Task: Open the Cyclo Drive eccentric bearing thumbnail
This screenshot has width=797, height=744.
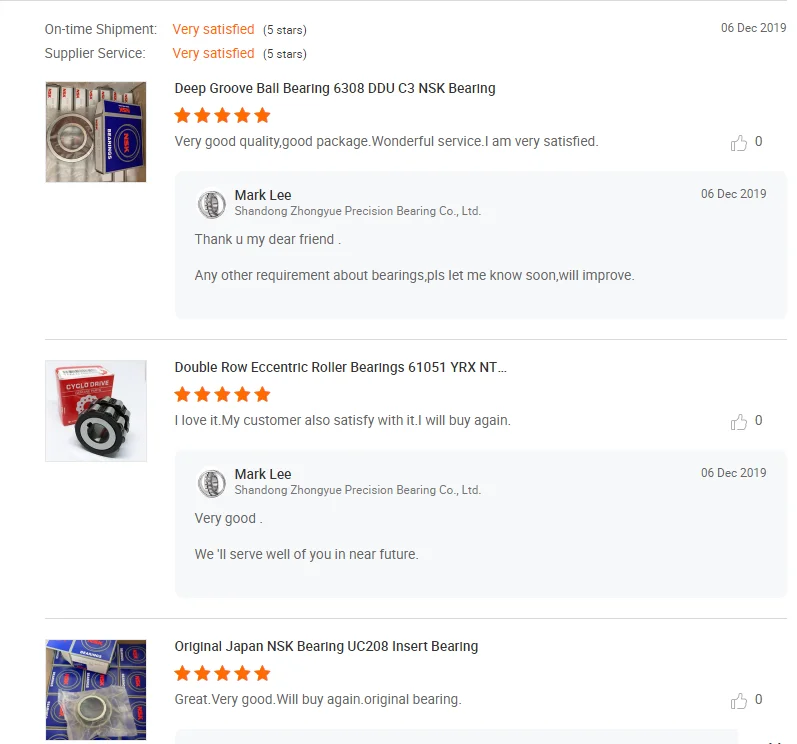Action: pyautogui.click(x=96, y=411)
